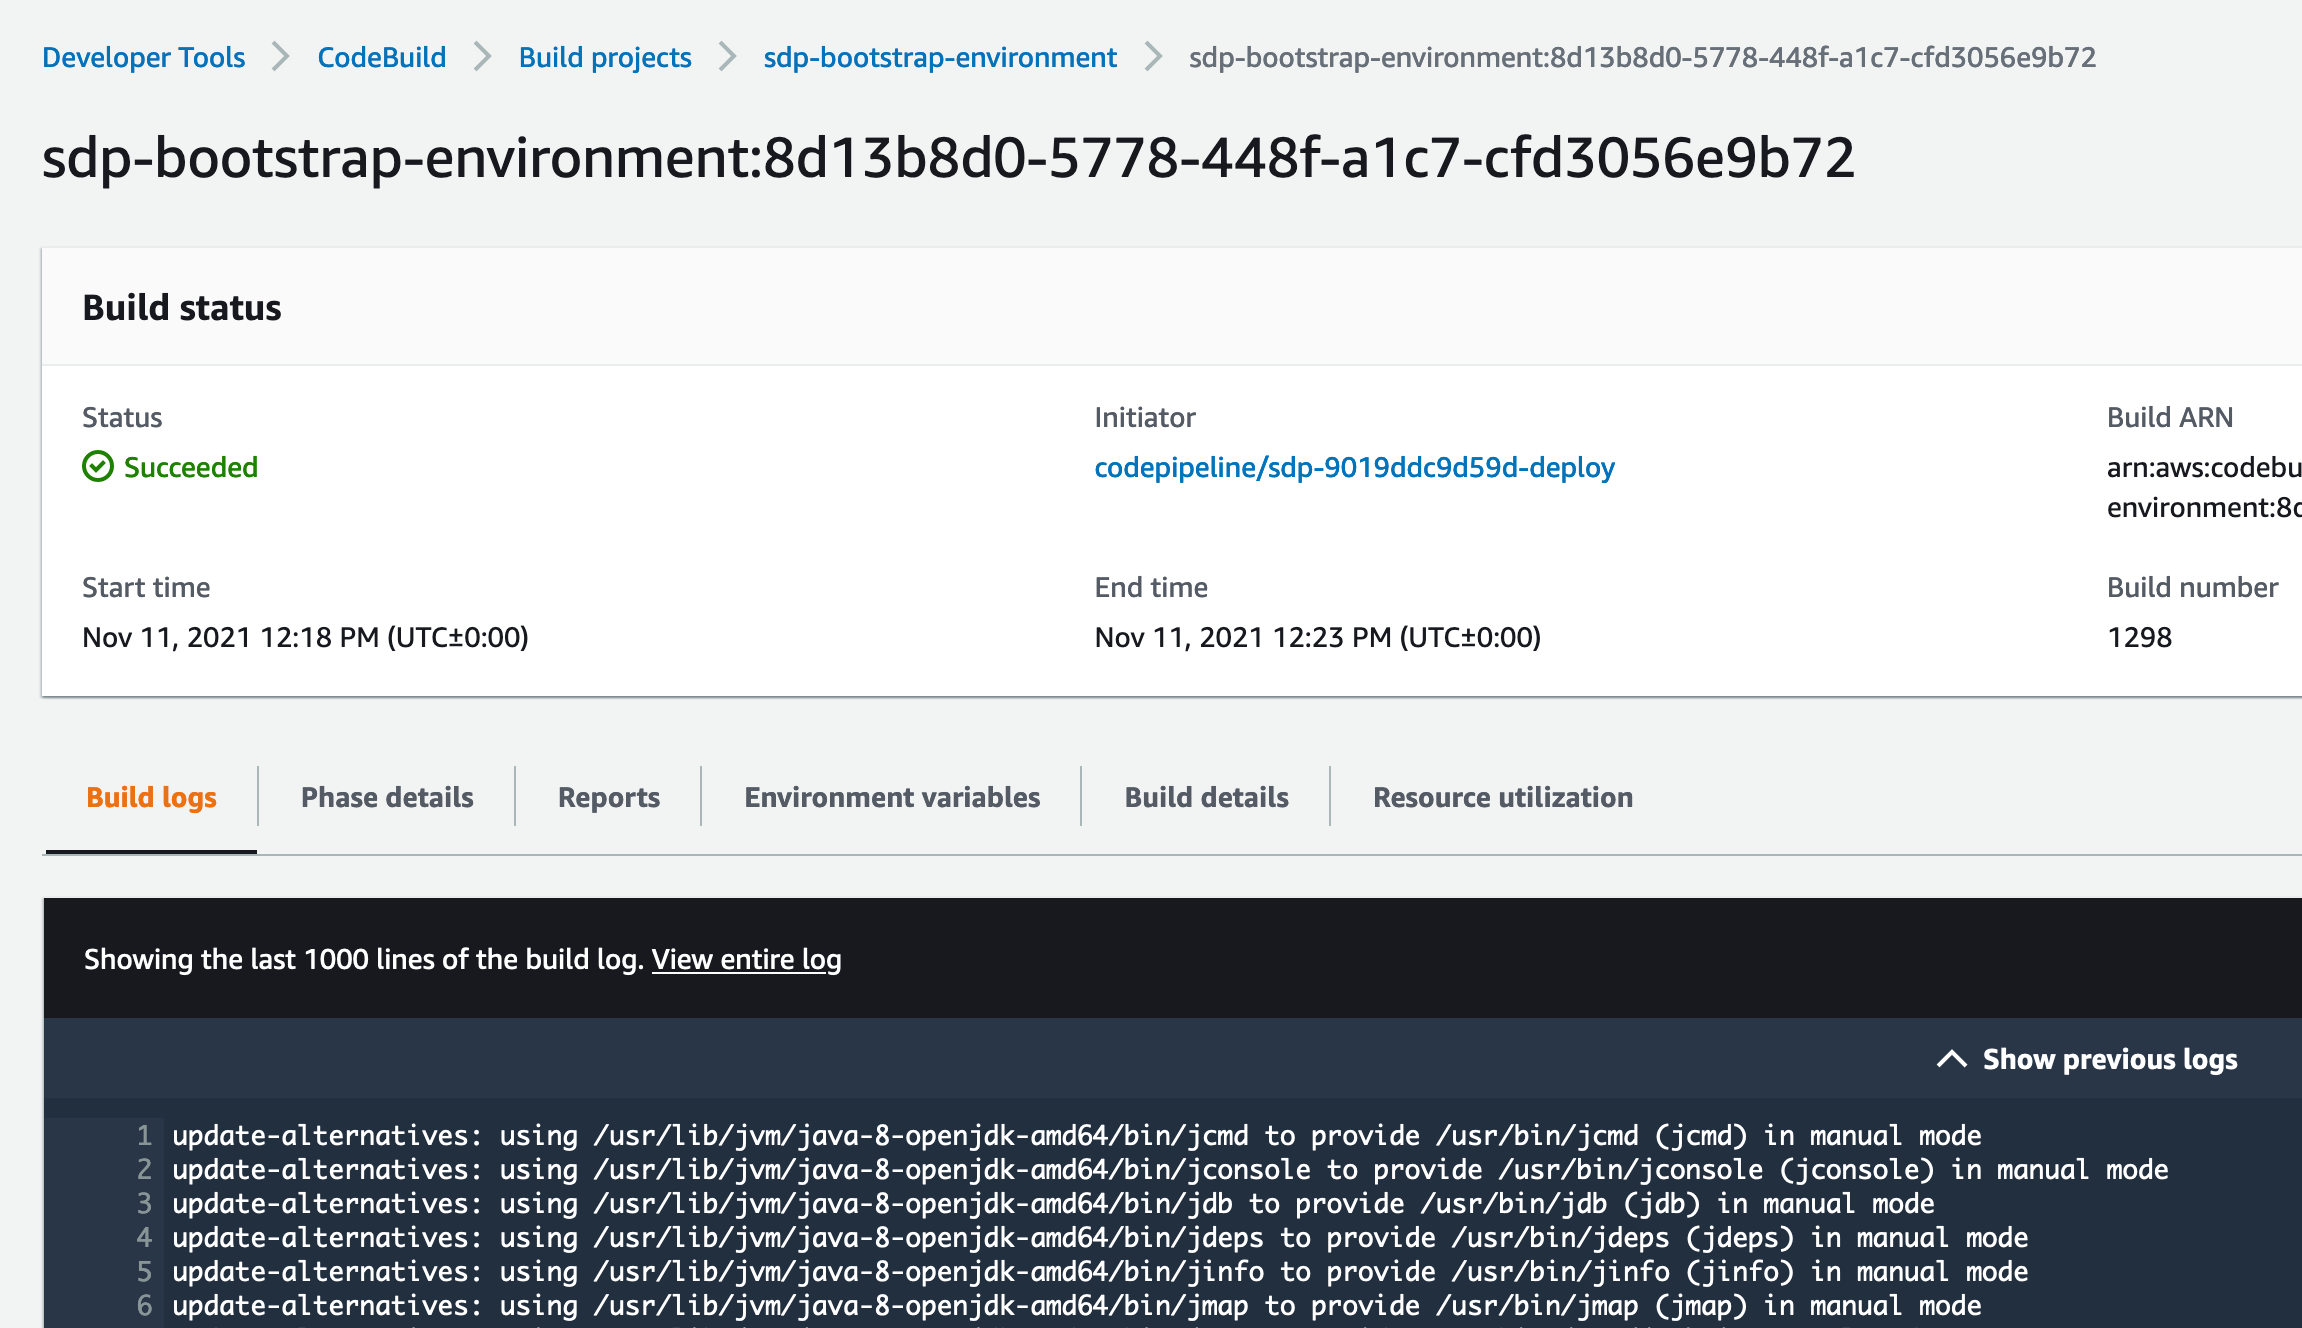Click log line 3 about jdb
The height and width of the screenshot is (1328, 2302).
pyautogui.click(x=1053, y=1203)
